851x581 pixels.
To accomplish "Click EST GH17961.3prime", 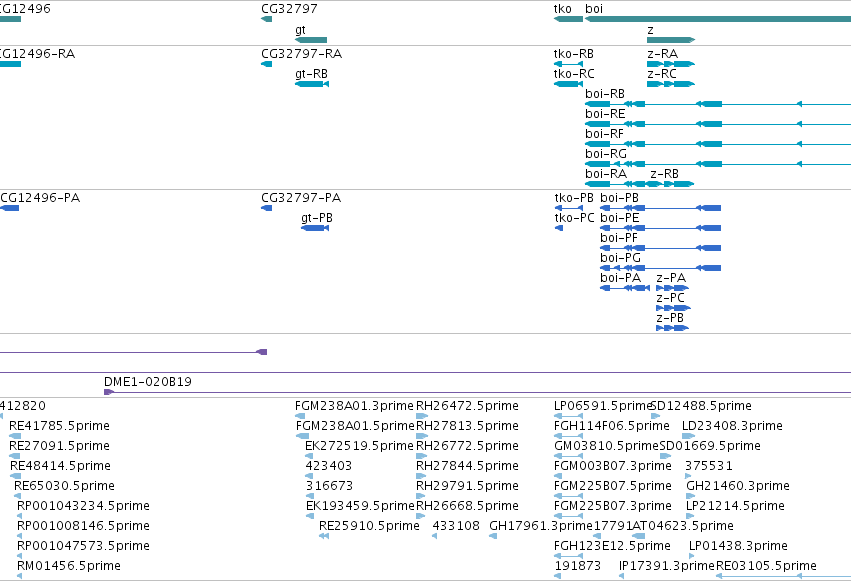I will [x=493, y=537].
